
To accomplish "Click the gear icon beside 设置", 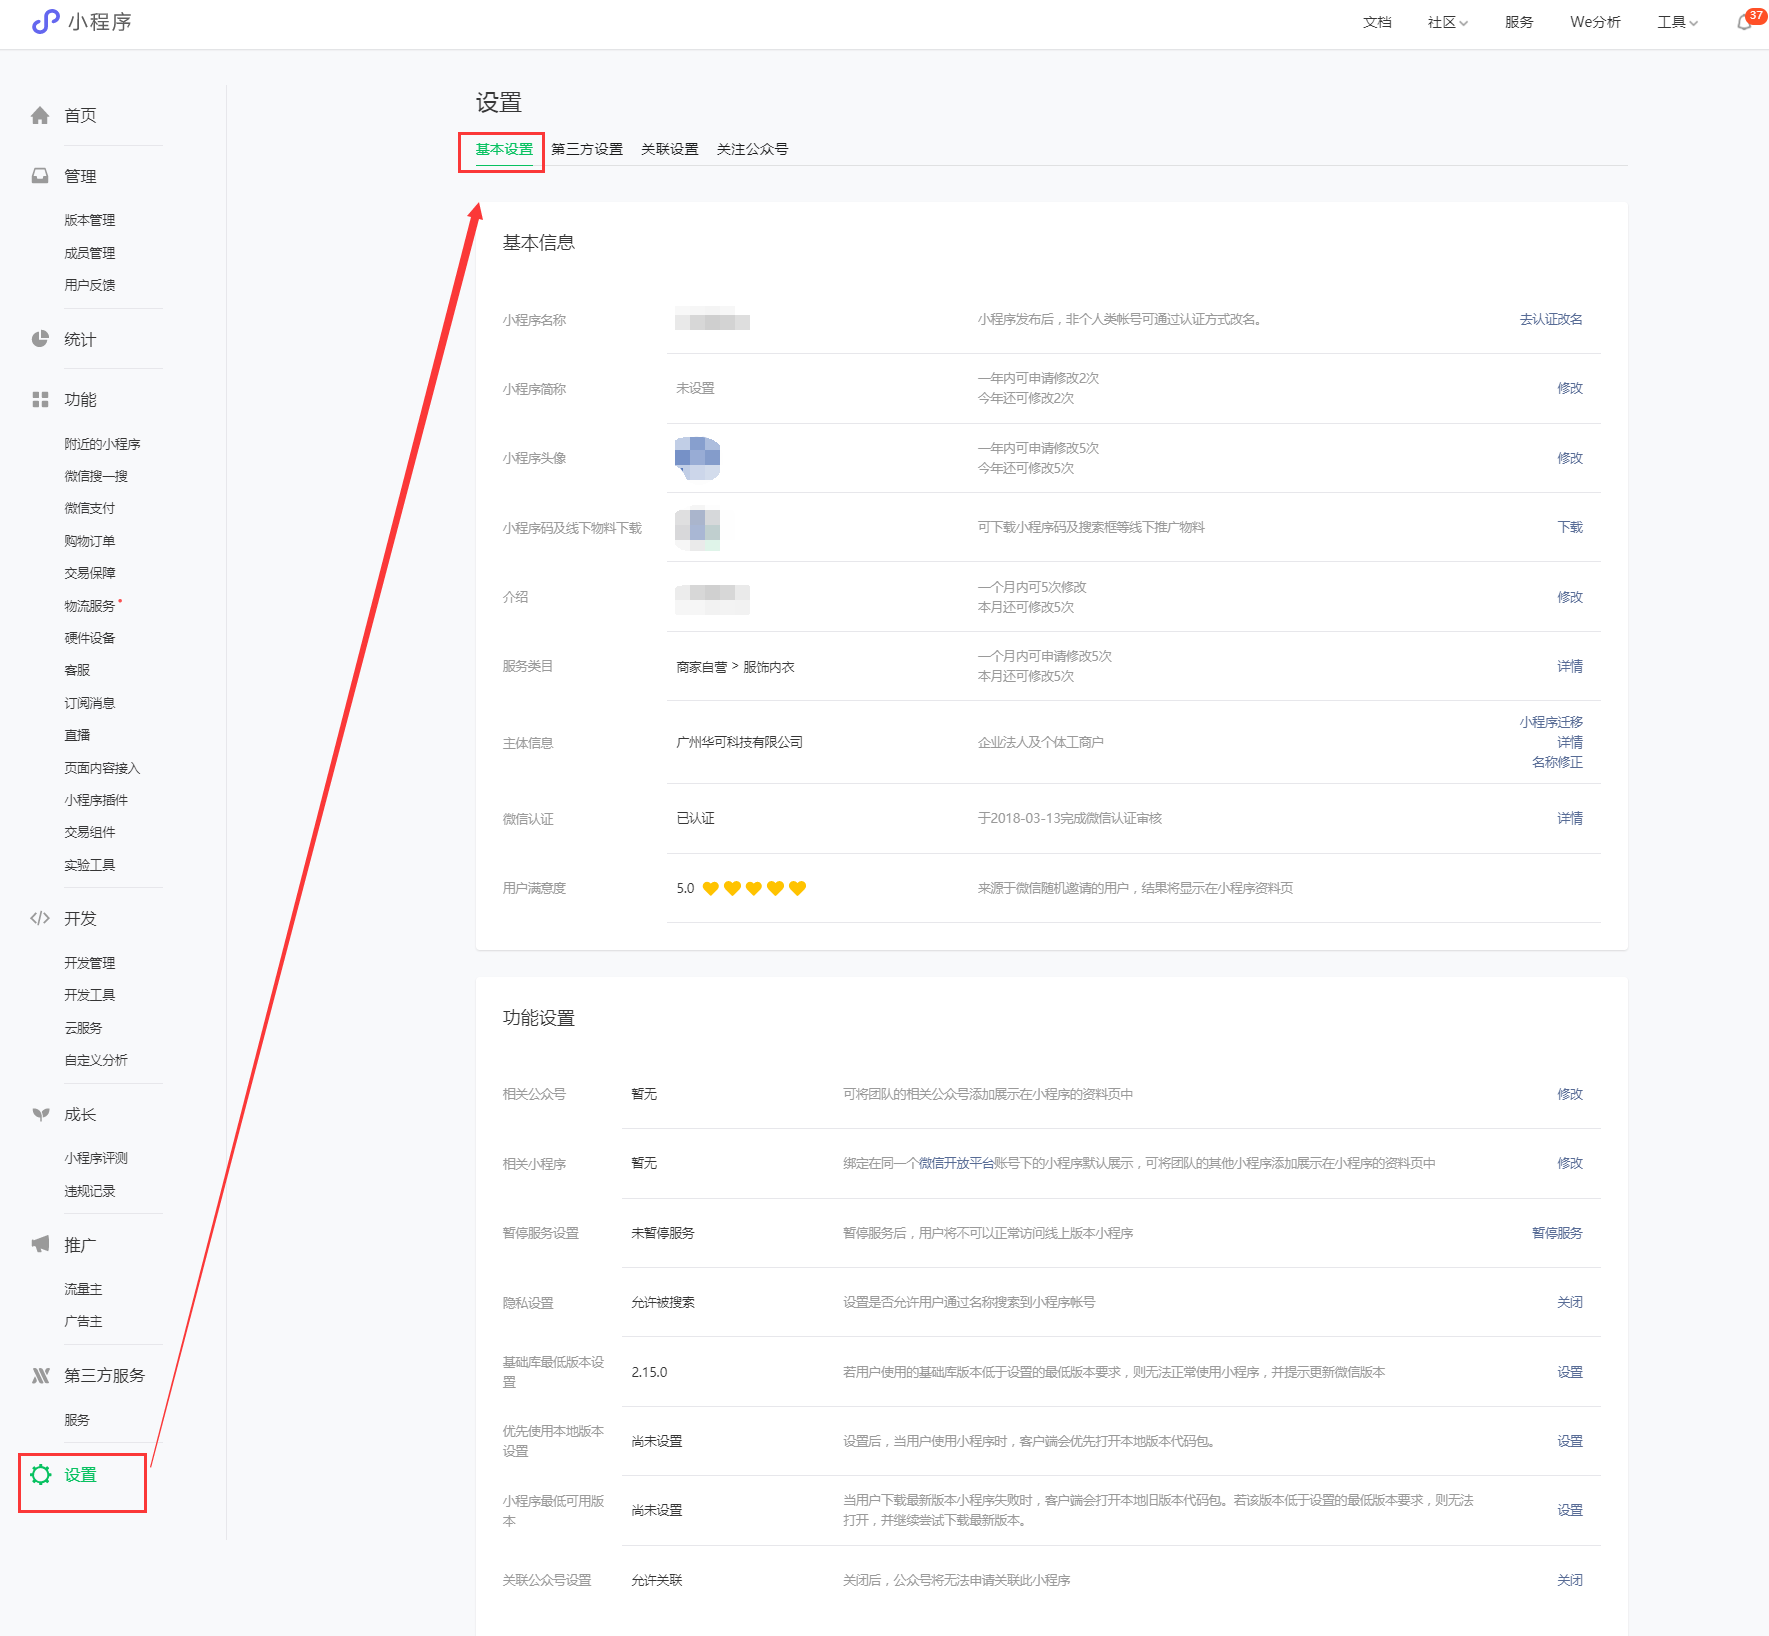I will tap(40, 1474).
